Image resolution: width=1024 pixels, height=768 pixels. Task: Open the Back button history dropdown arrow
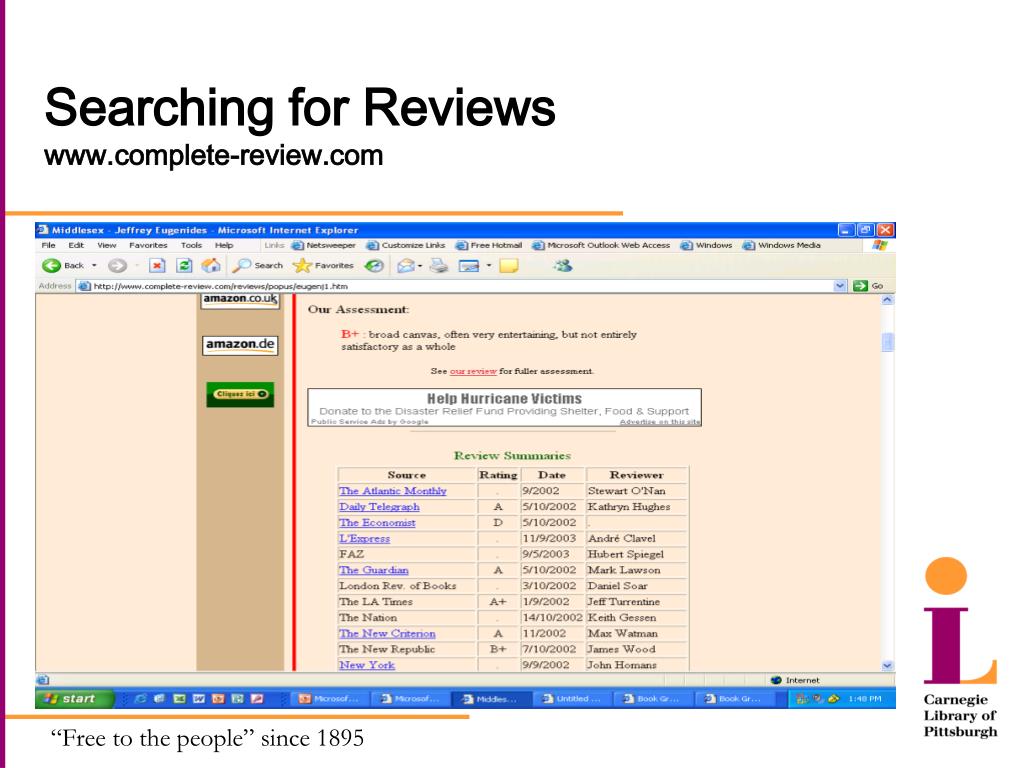94,265
